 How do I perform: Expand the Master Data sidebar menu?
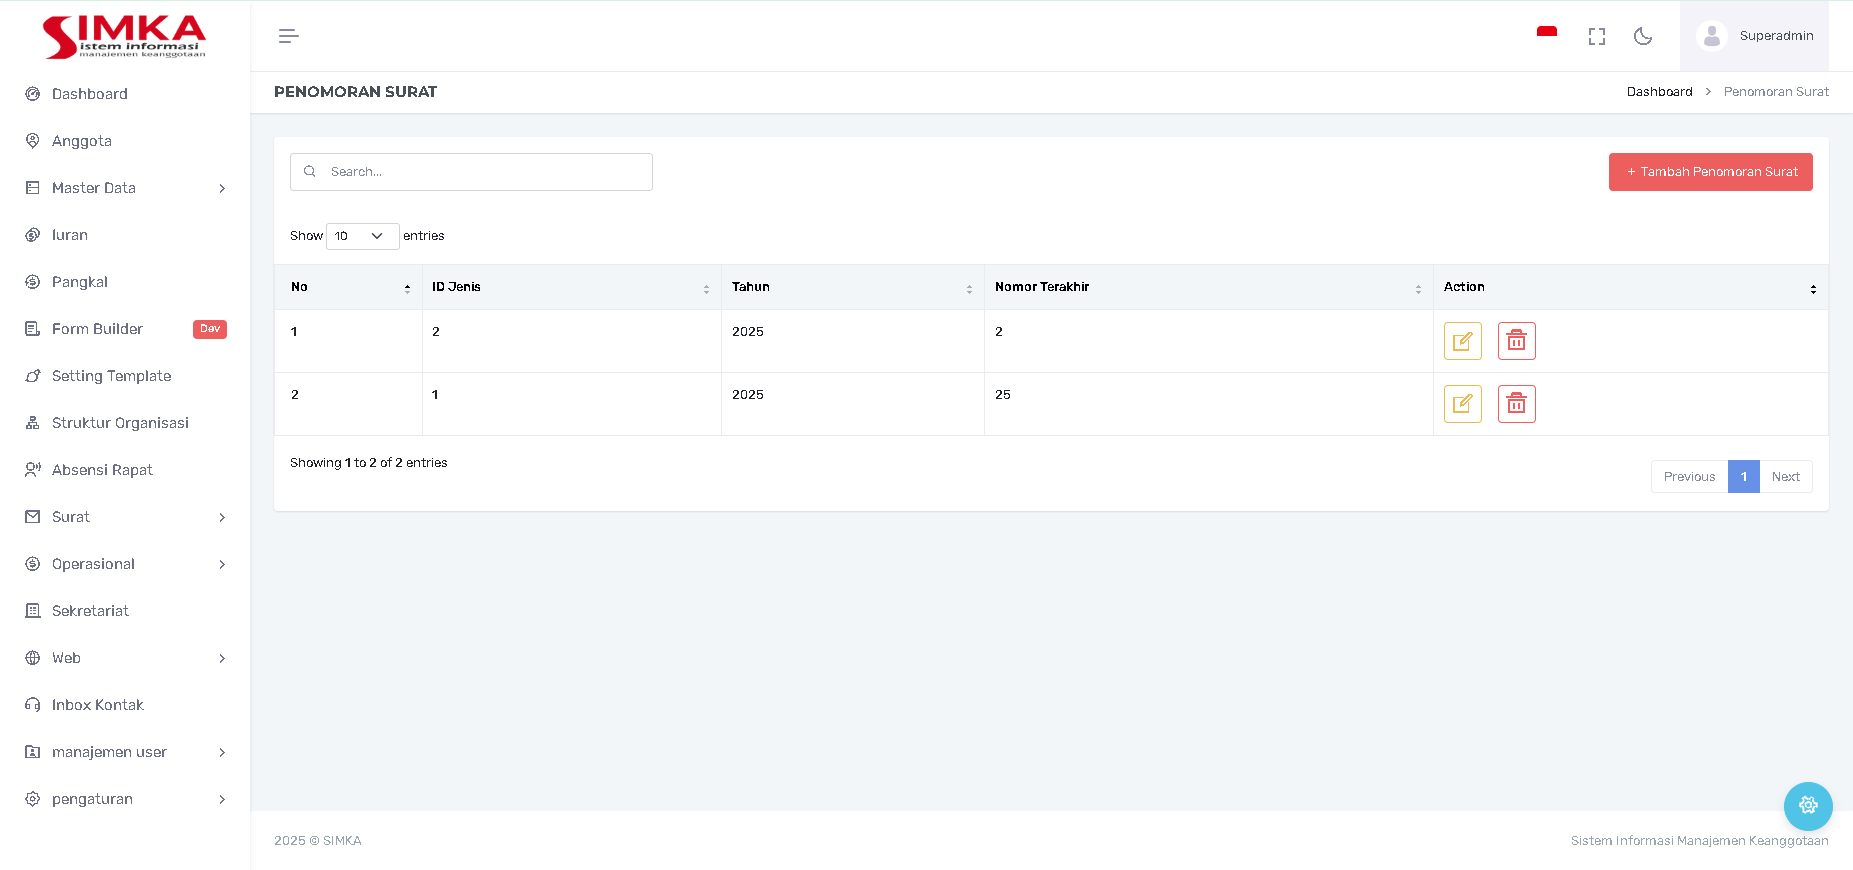125,188
